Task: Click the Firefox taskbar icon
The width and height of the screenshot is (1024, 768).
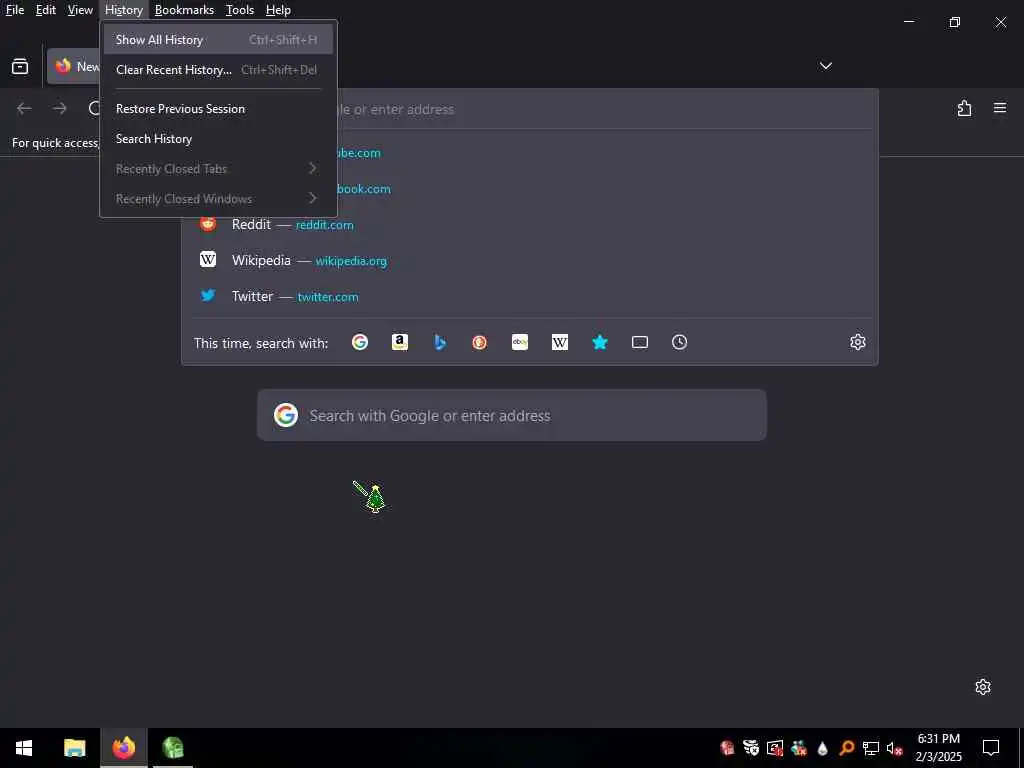Action: (x=123, y=748)
